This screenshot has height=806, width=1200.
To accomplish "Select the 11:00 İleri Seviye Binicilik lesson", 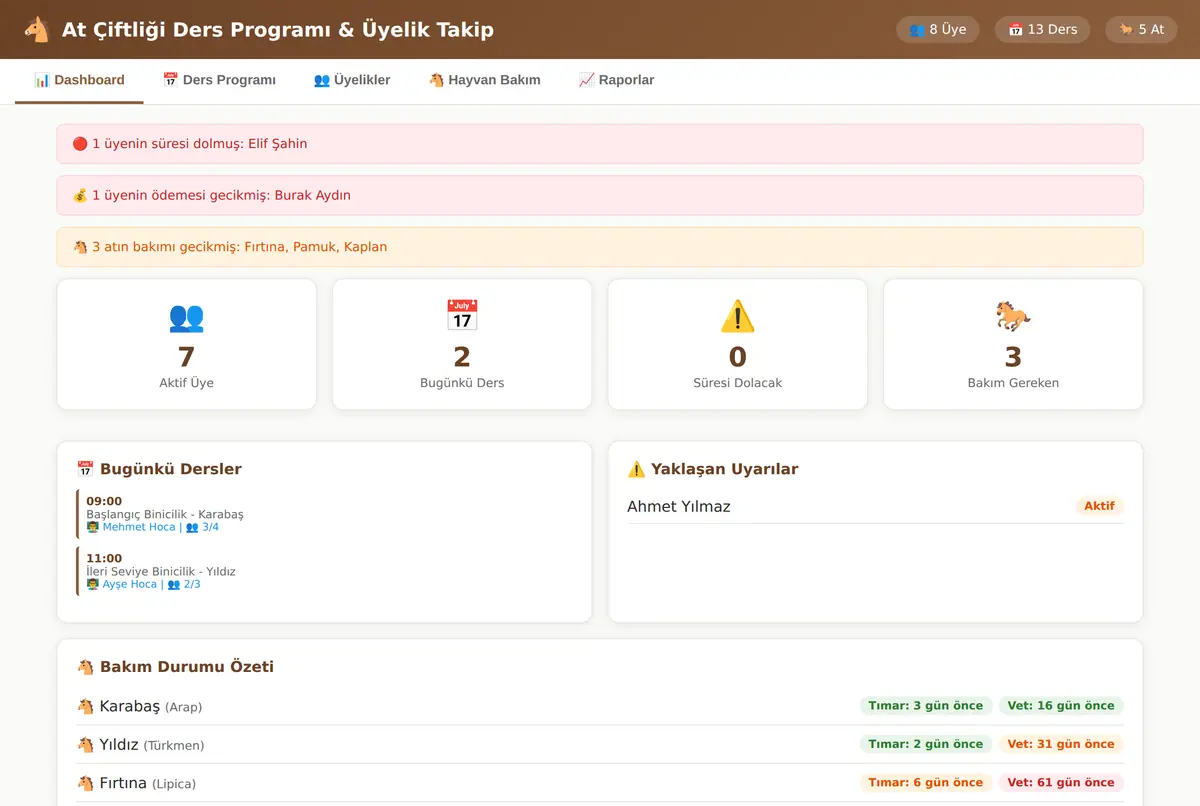I will tap(325, 571).
